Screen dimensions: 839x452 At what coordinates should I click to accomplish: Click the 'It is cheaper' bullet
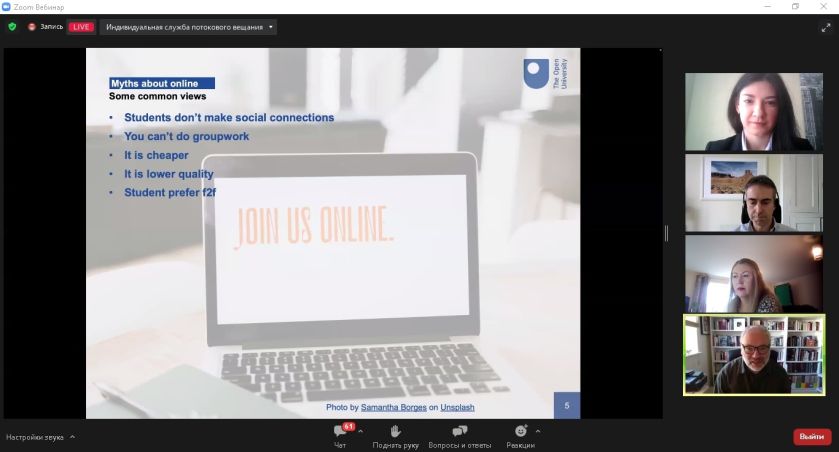(156, 155)
